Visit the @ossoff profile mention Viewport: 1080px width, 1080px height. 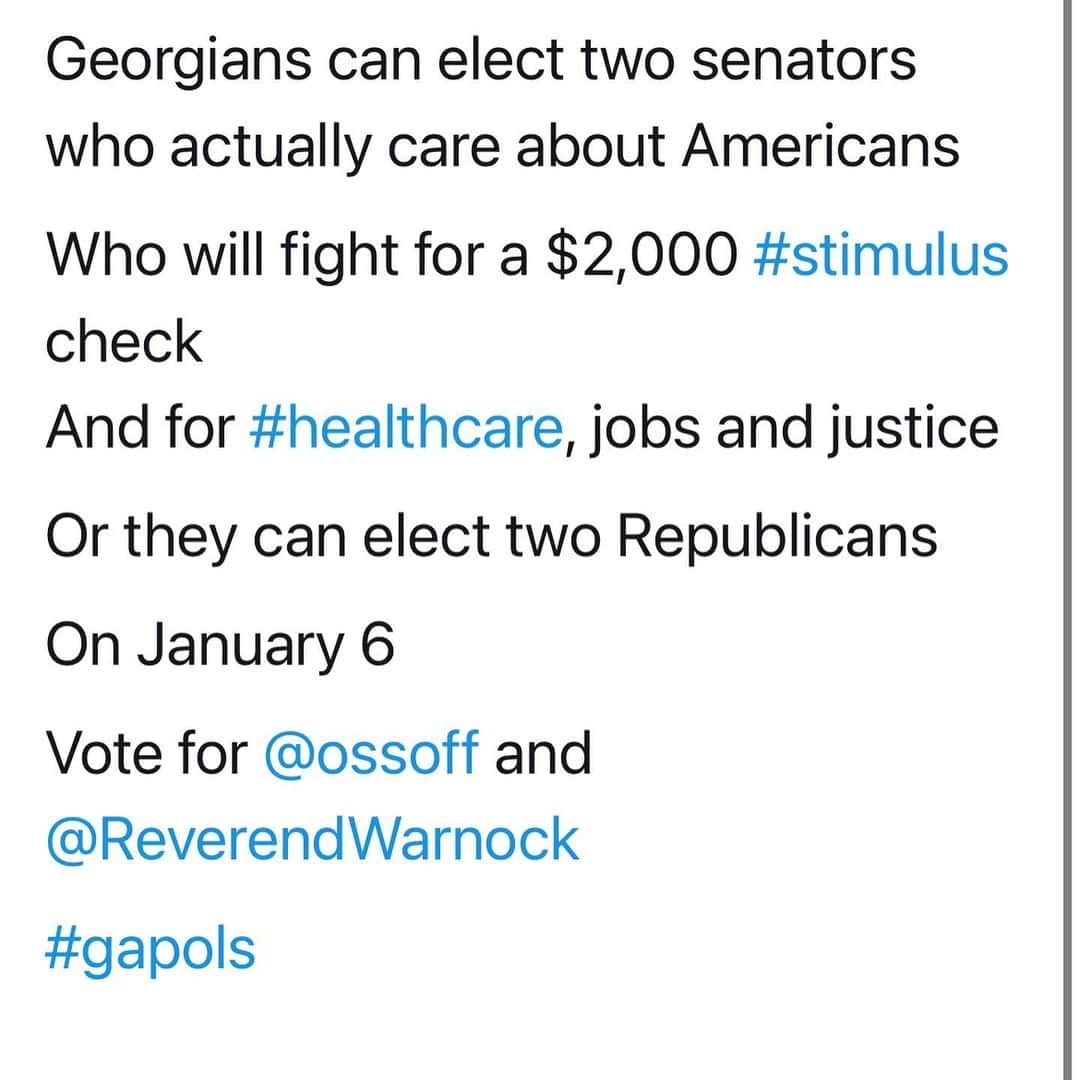[371, 752]
